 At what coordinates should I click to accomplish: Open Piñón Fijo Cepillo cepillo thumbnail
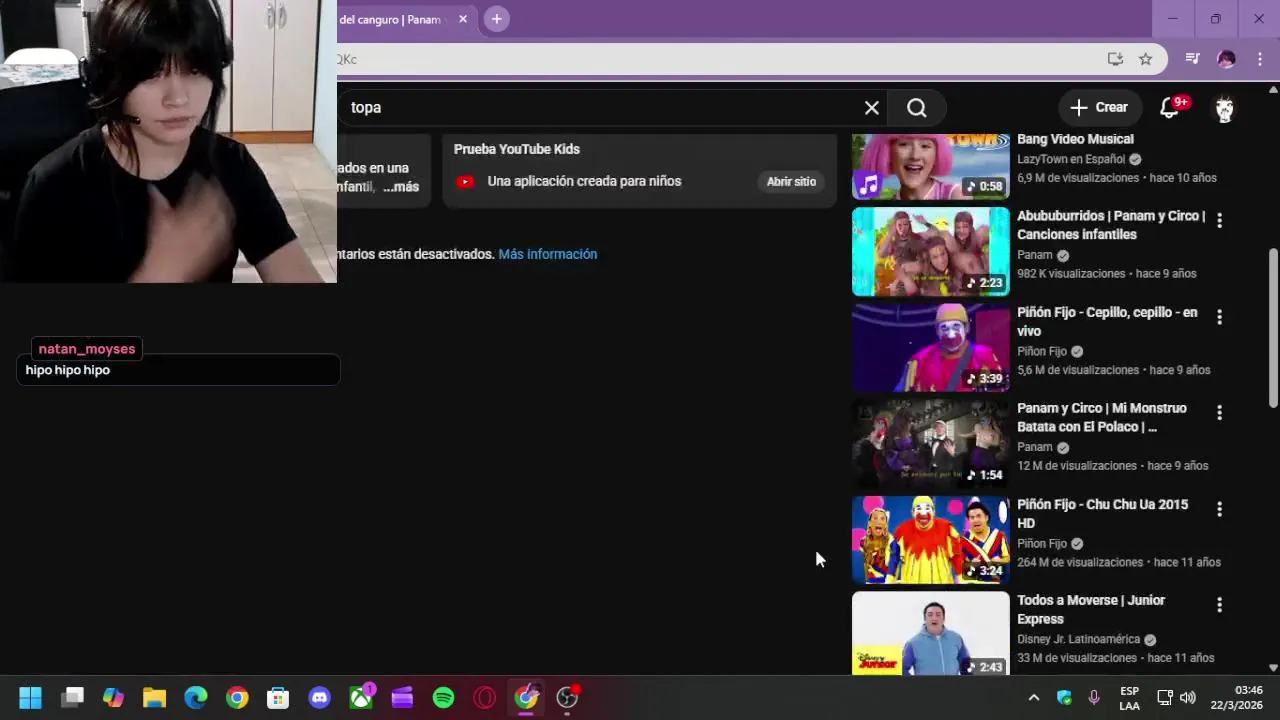(931, 348)
